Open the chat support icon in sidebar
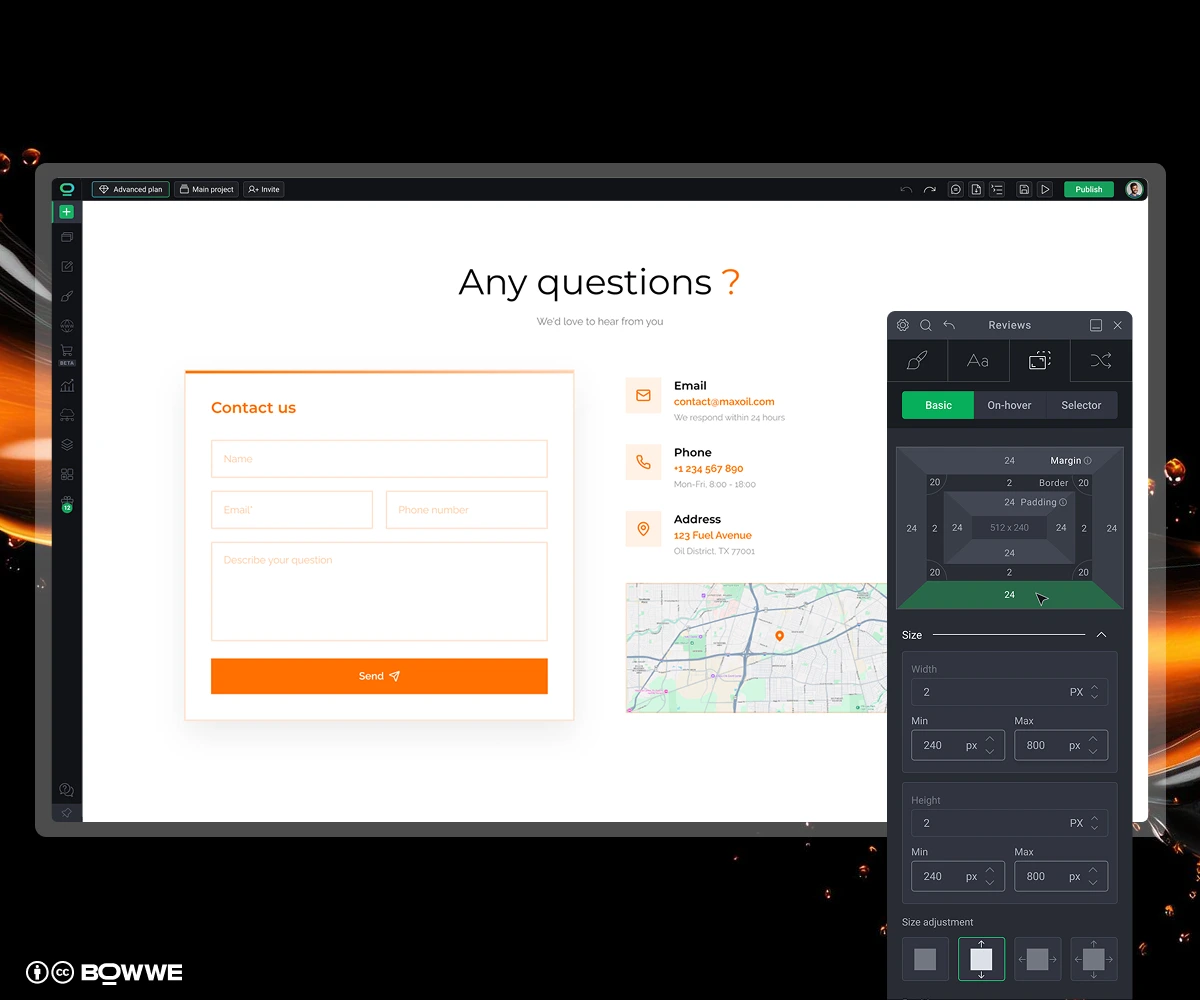1200x1000 pixels. pos(67,790)
